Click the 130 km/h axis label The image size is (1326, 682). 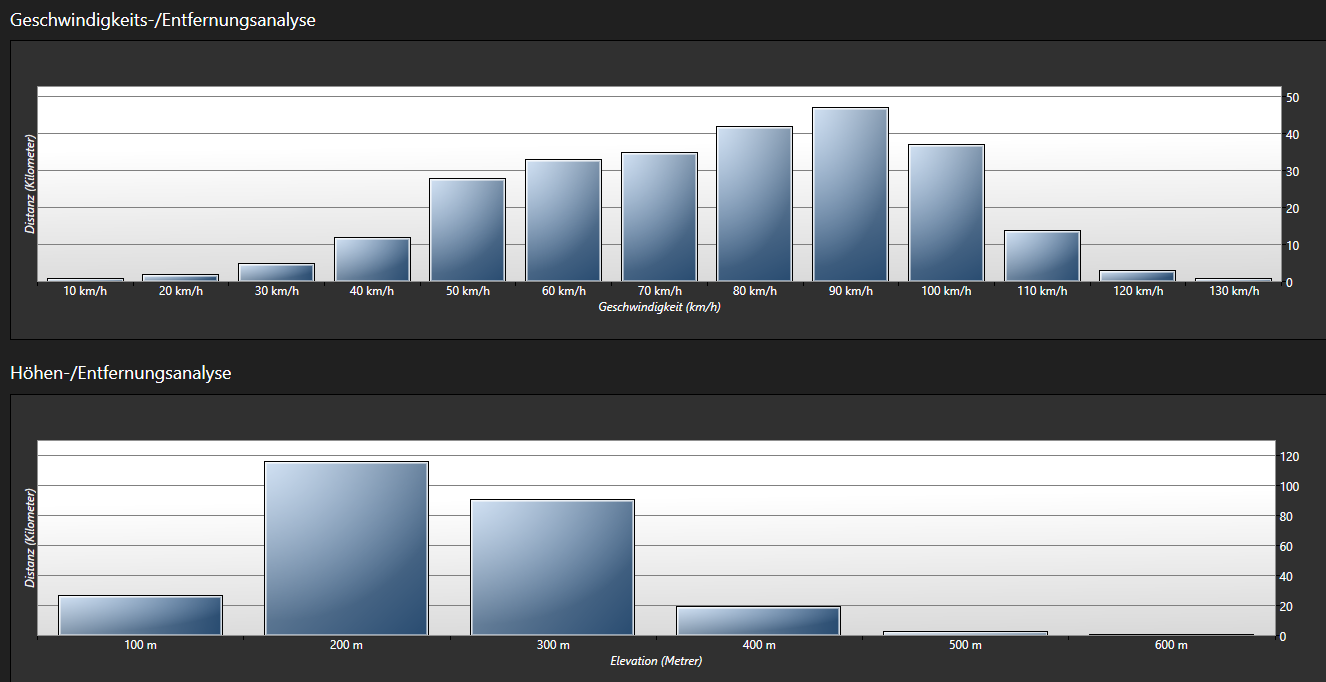tap(1233, 291)
